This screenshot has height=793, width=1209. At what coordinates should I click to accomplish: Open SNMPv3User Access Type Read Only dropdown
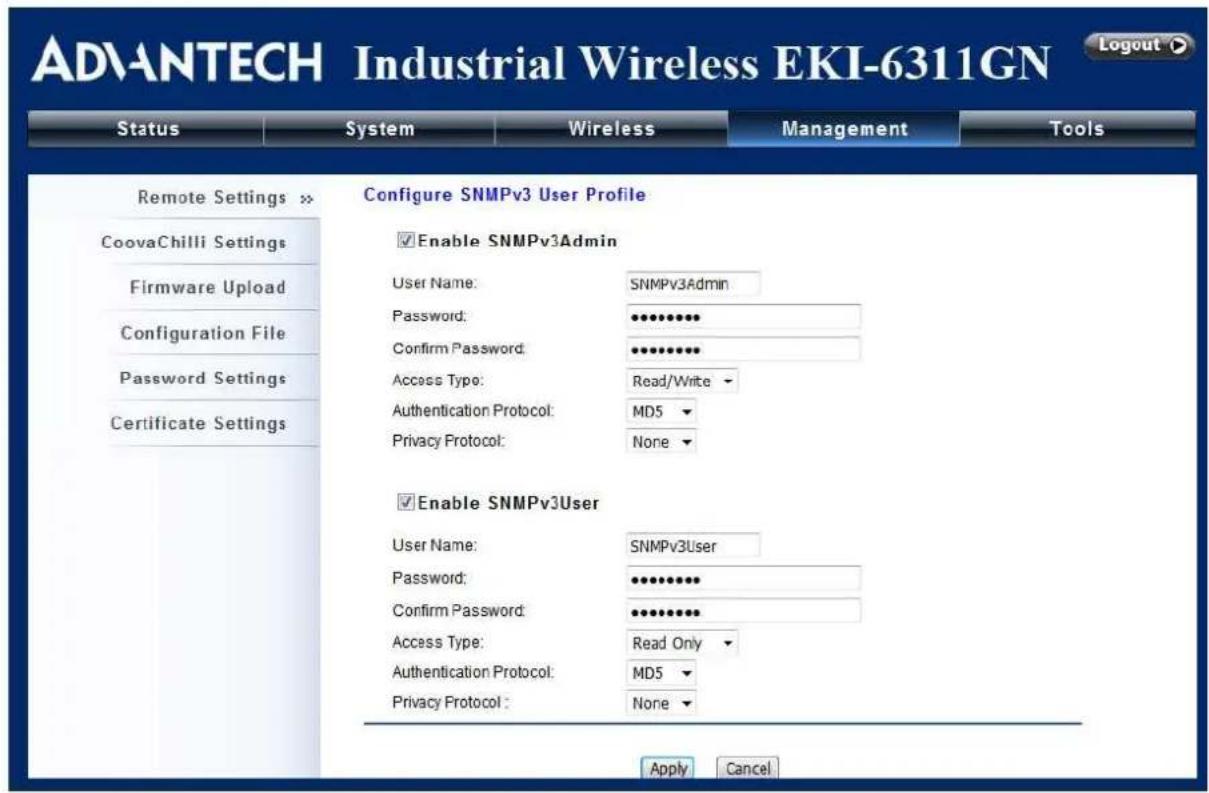[682, 643]
